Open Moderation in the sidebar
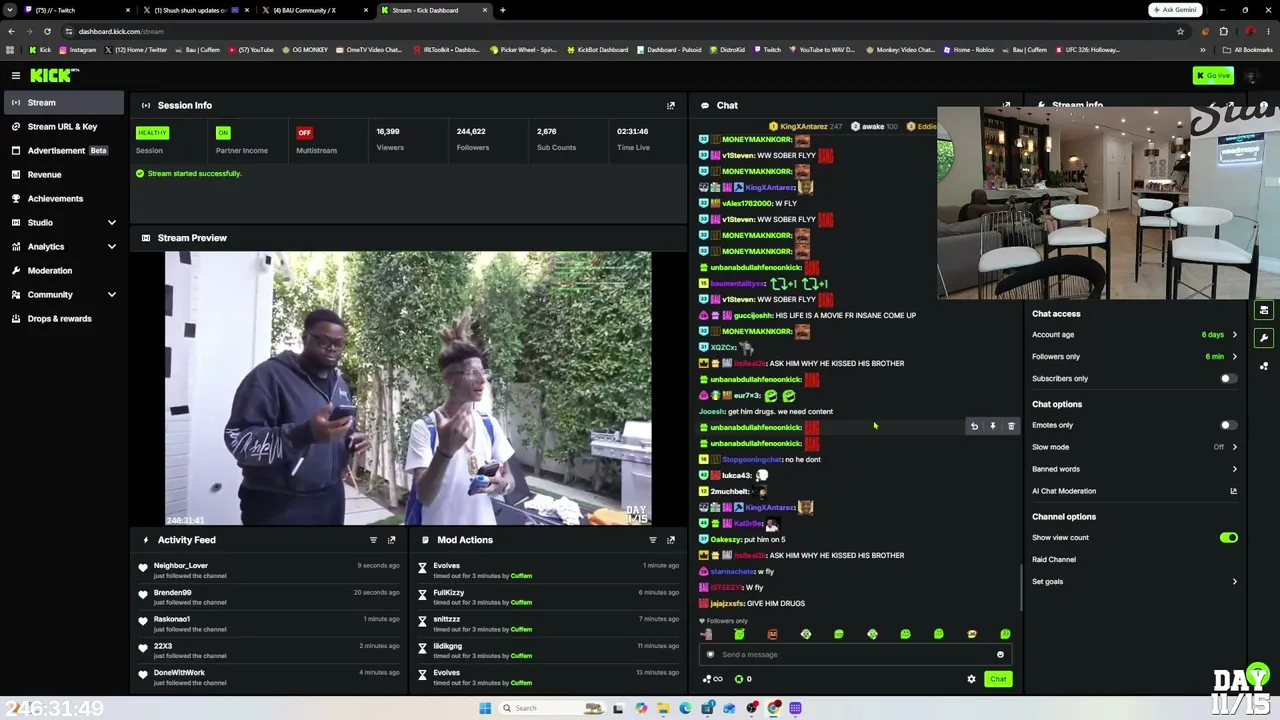 pos(63,271)
